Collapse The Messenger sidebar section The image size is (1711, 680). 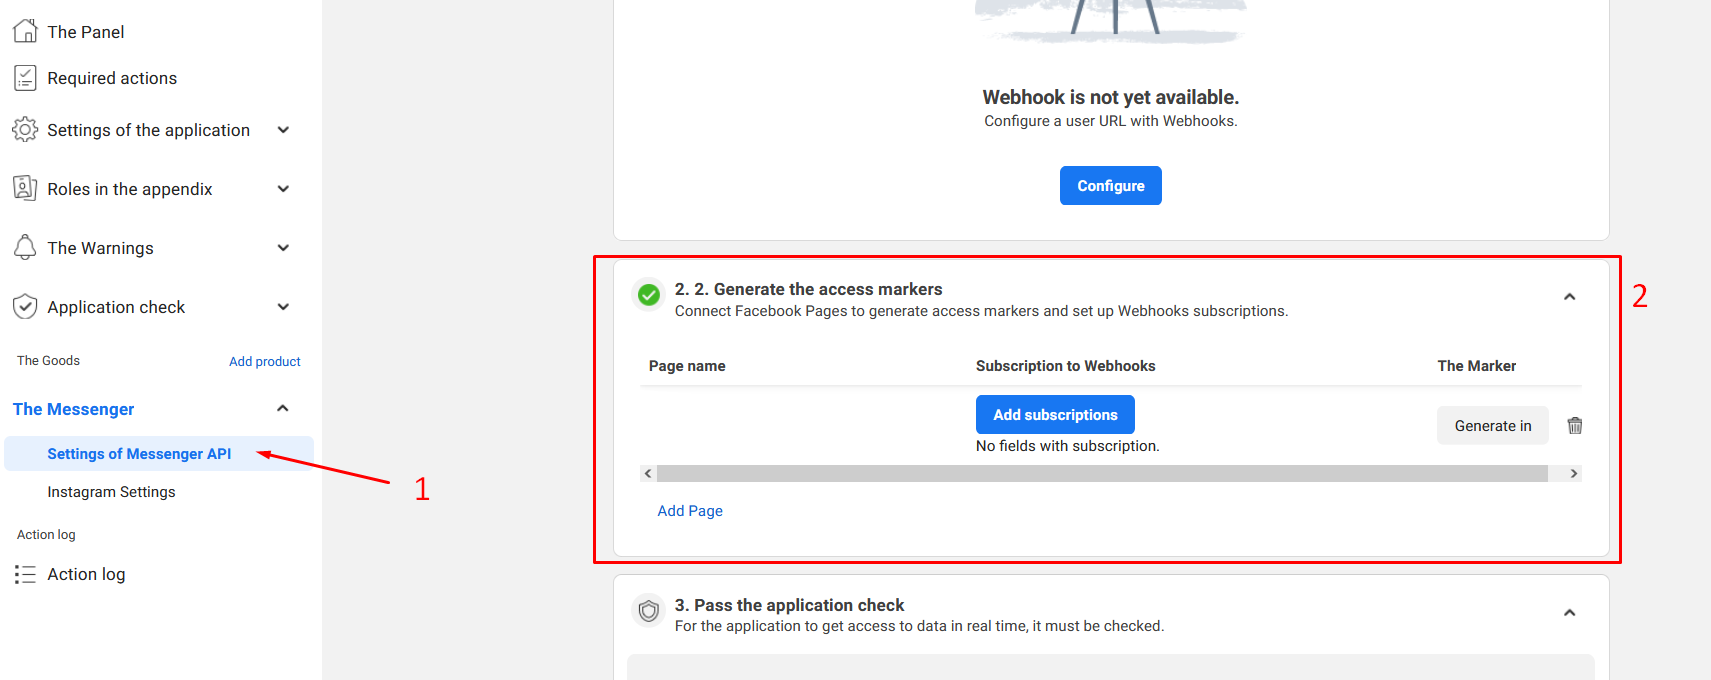(x=283, y=408)
